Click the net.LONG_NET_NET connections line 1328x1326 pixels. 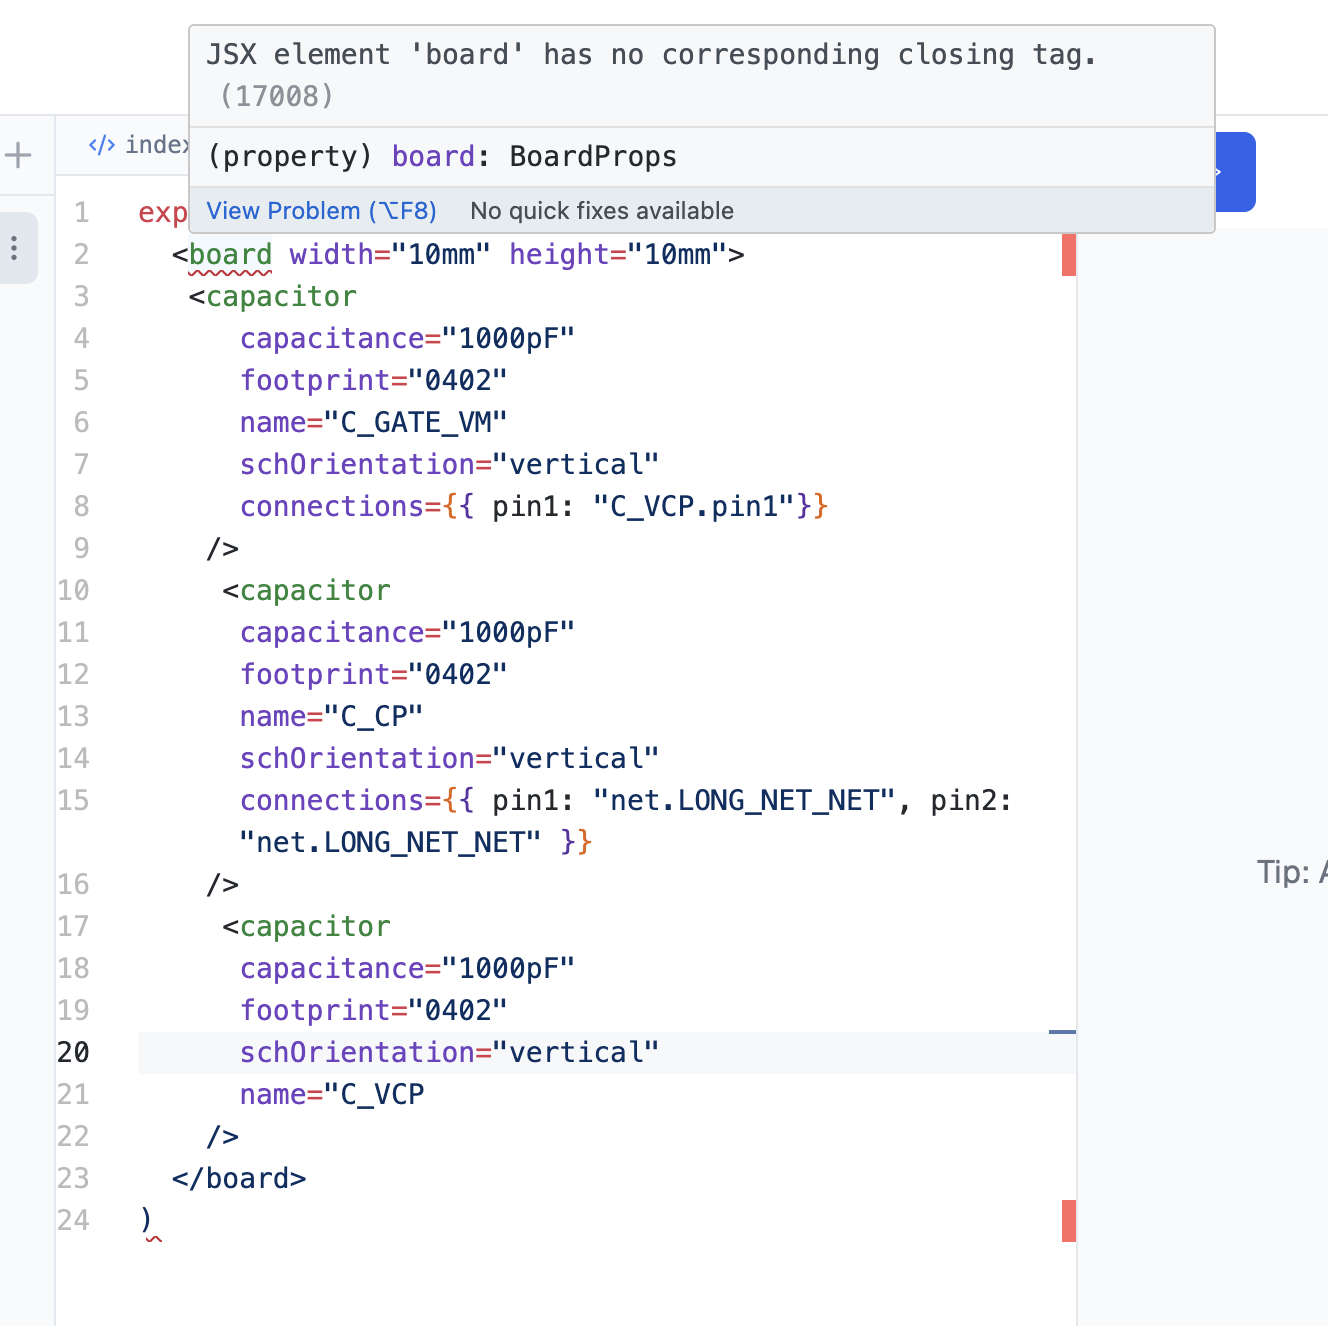pos(626,822)
